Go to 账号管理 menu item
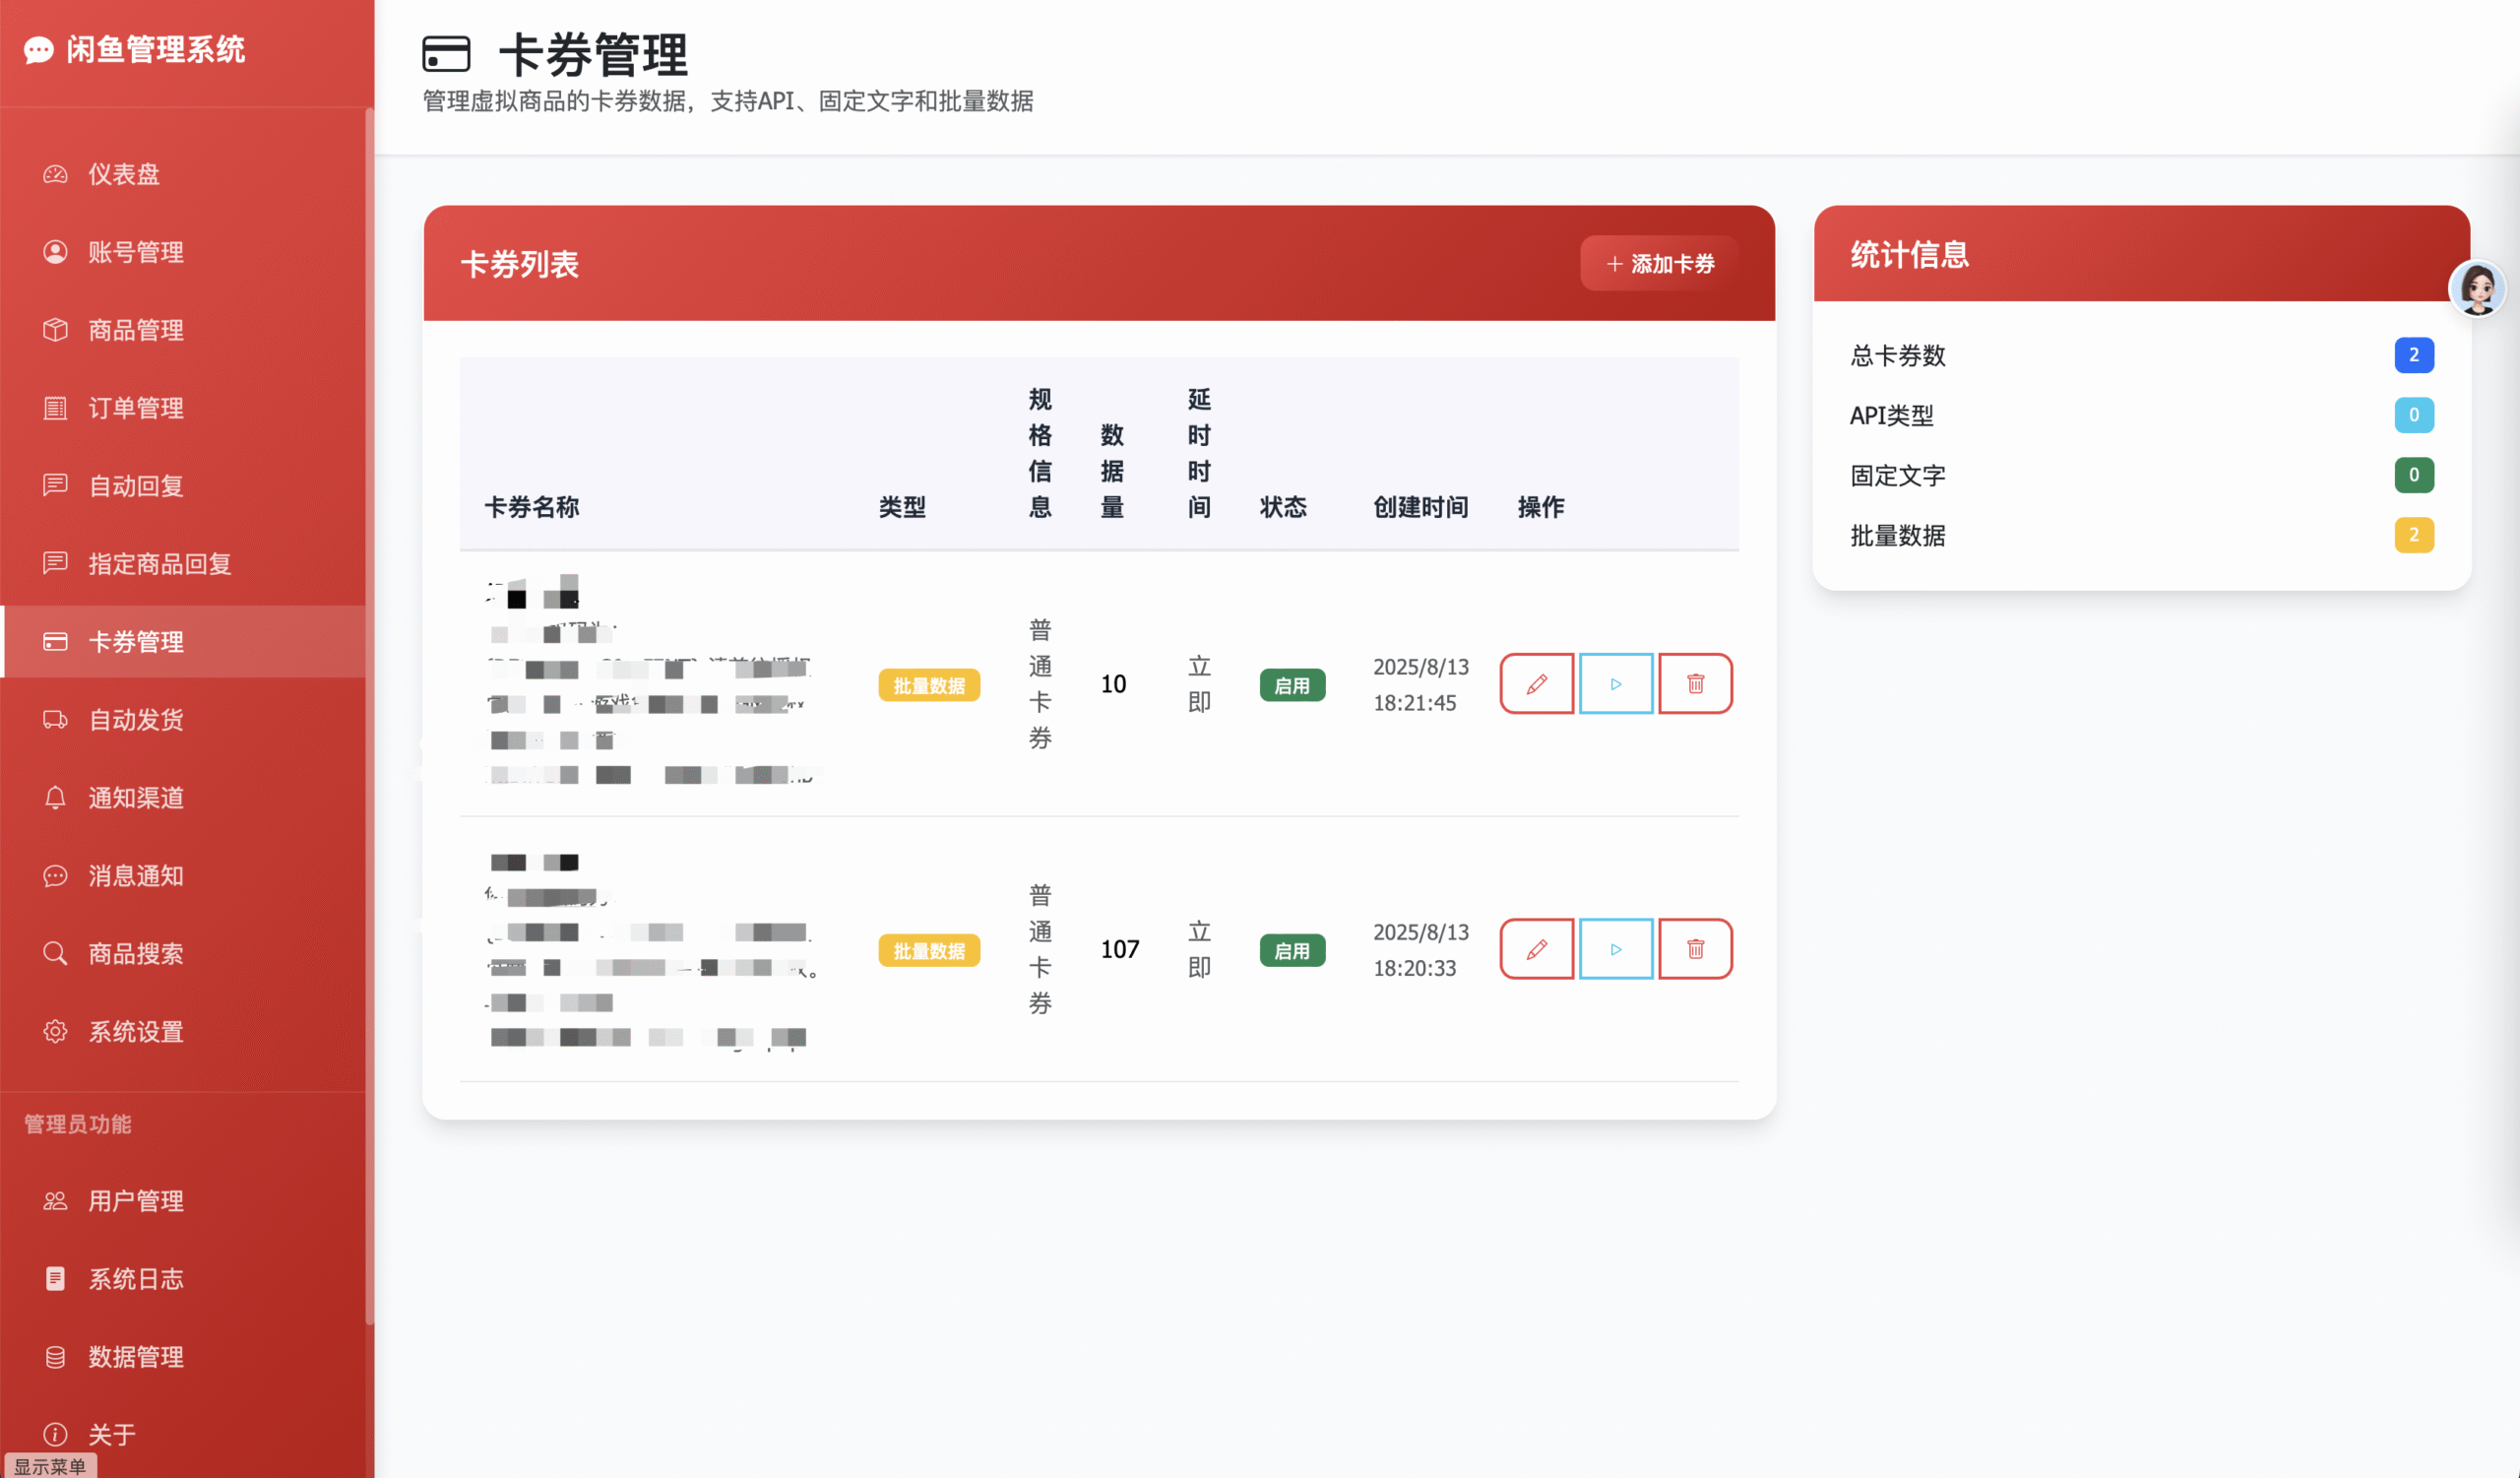The width and height of the screenshot is (2520, 1478). click(x=136, y=252)
